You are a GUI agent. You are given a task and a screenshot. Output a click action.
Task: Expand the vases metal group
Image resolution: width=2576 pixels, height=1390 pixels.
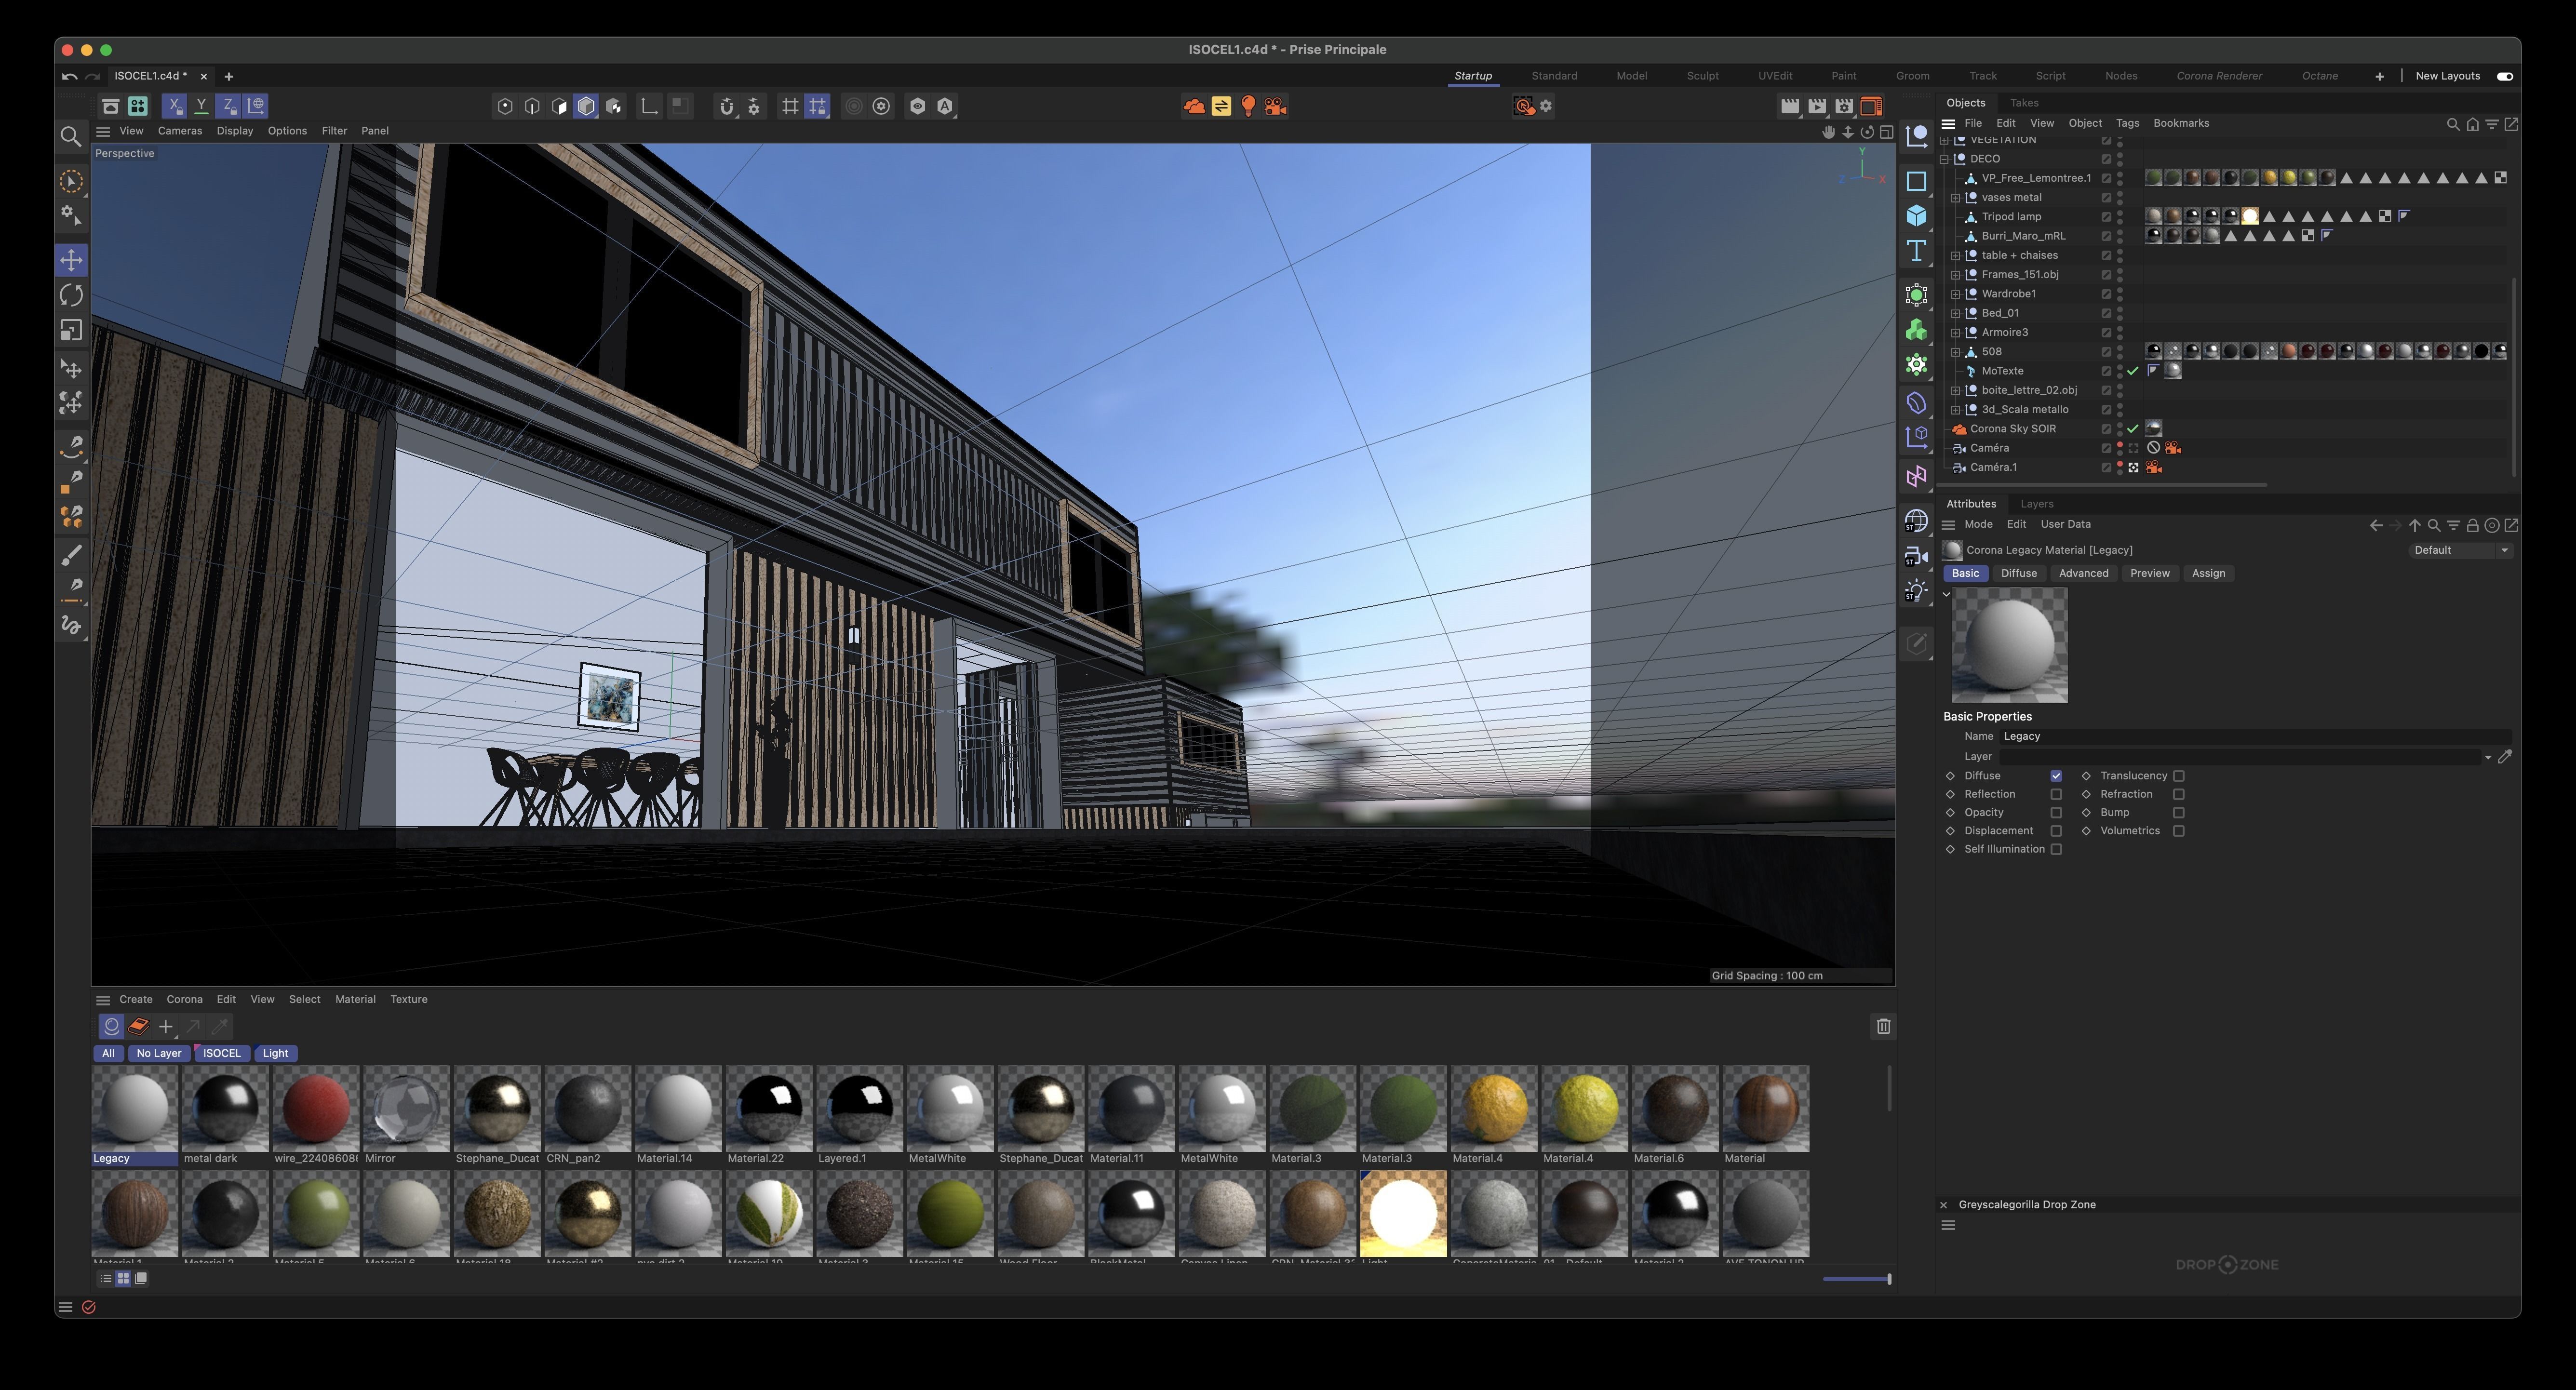[x=1955, y=198]
